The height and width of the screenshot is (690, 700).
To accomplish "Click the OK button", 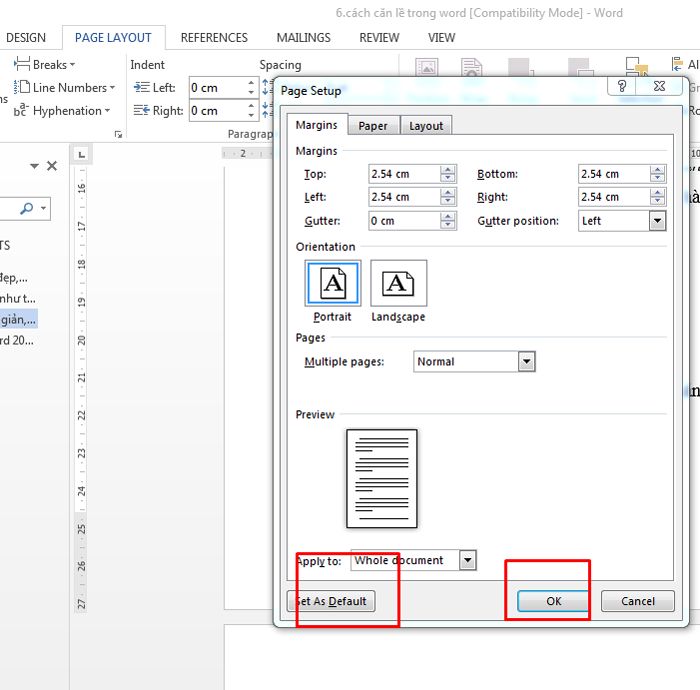I will pos(554,601).
